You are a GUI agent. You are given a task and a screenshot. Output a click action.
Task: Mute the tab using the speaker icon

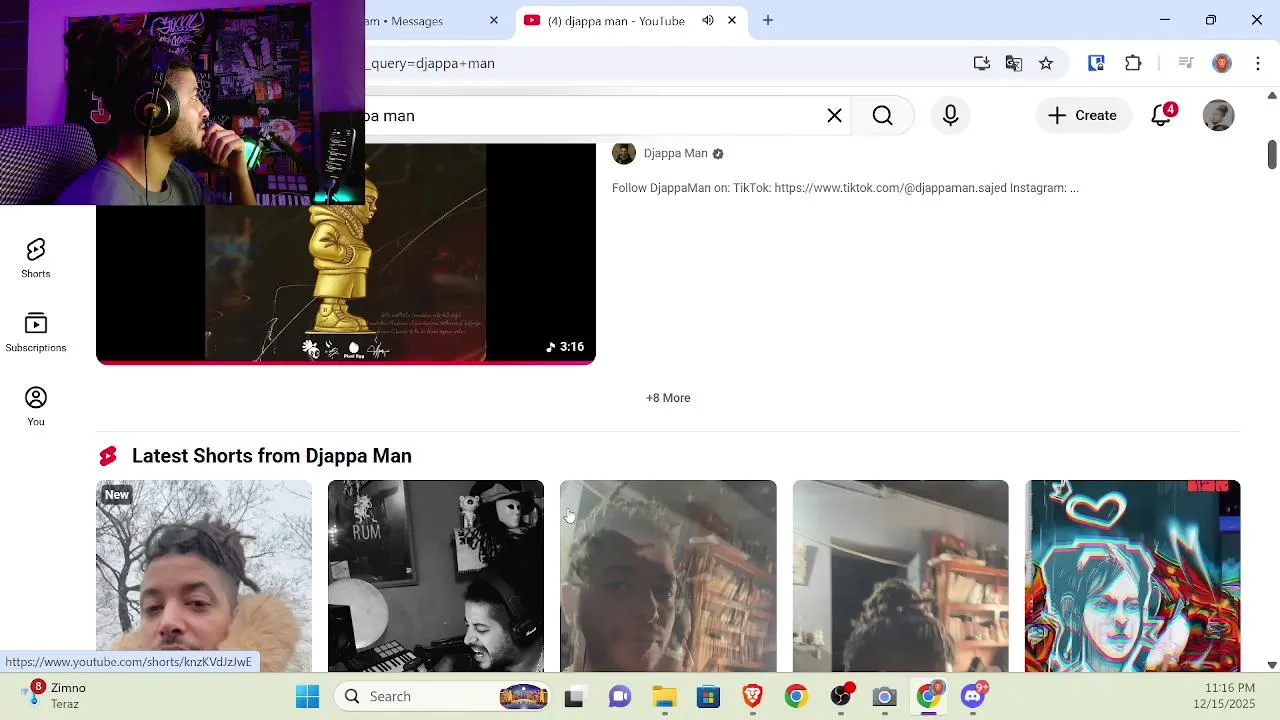[x=708, y=20]
